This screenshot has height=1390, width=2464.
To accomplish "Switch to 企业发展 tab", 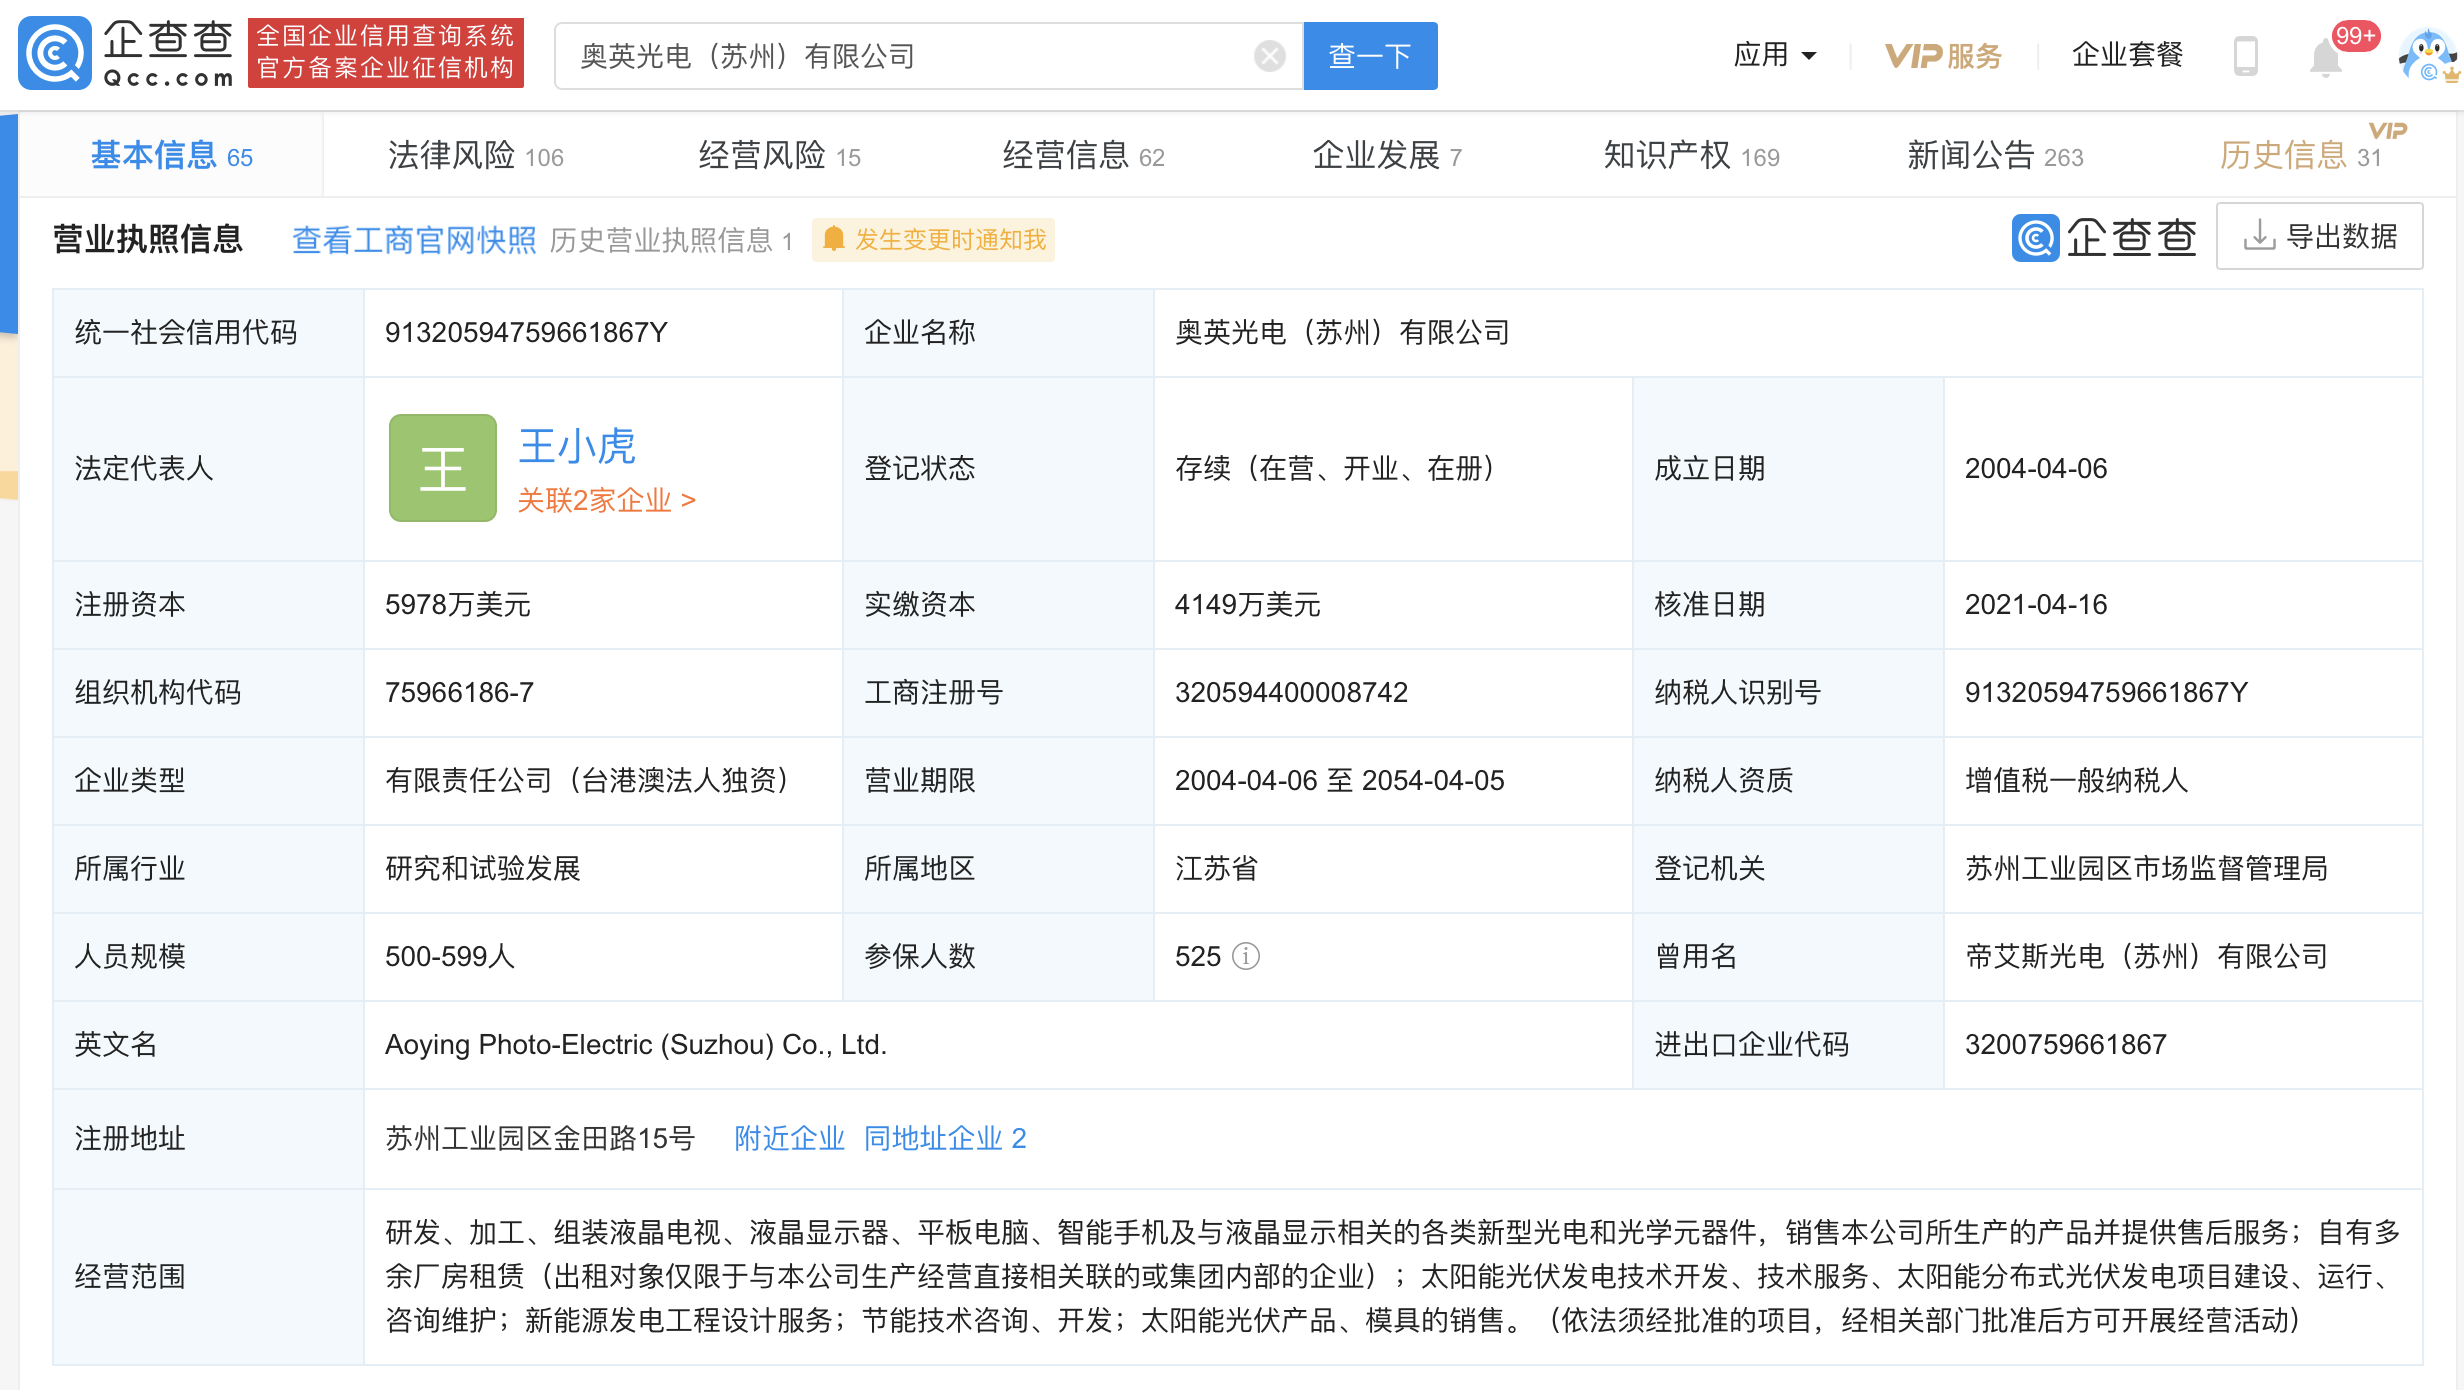I will [1388, 156].
